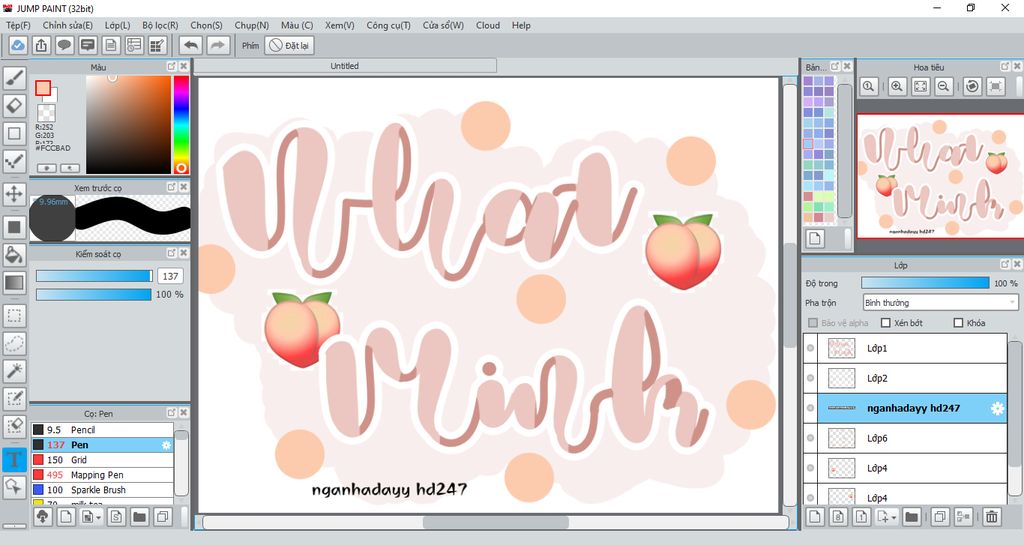Screen dimensions: 1024x545
Task: Open the Tệp(F) menu
Action: 18,25
